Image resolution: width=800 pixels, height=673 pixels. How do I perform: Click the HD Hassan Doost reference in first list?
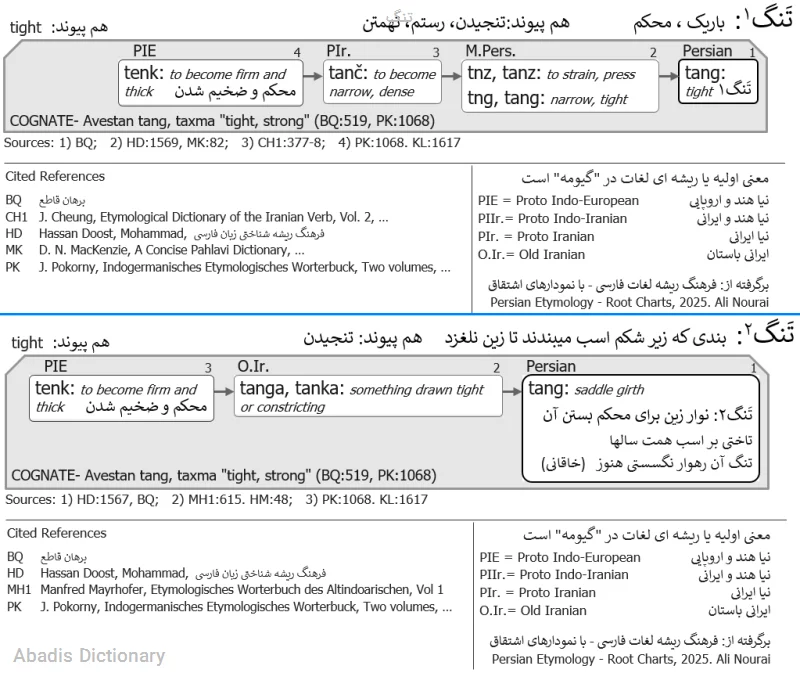165,234
